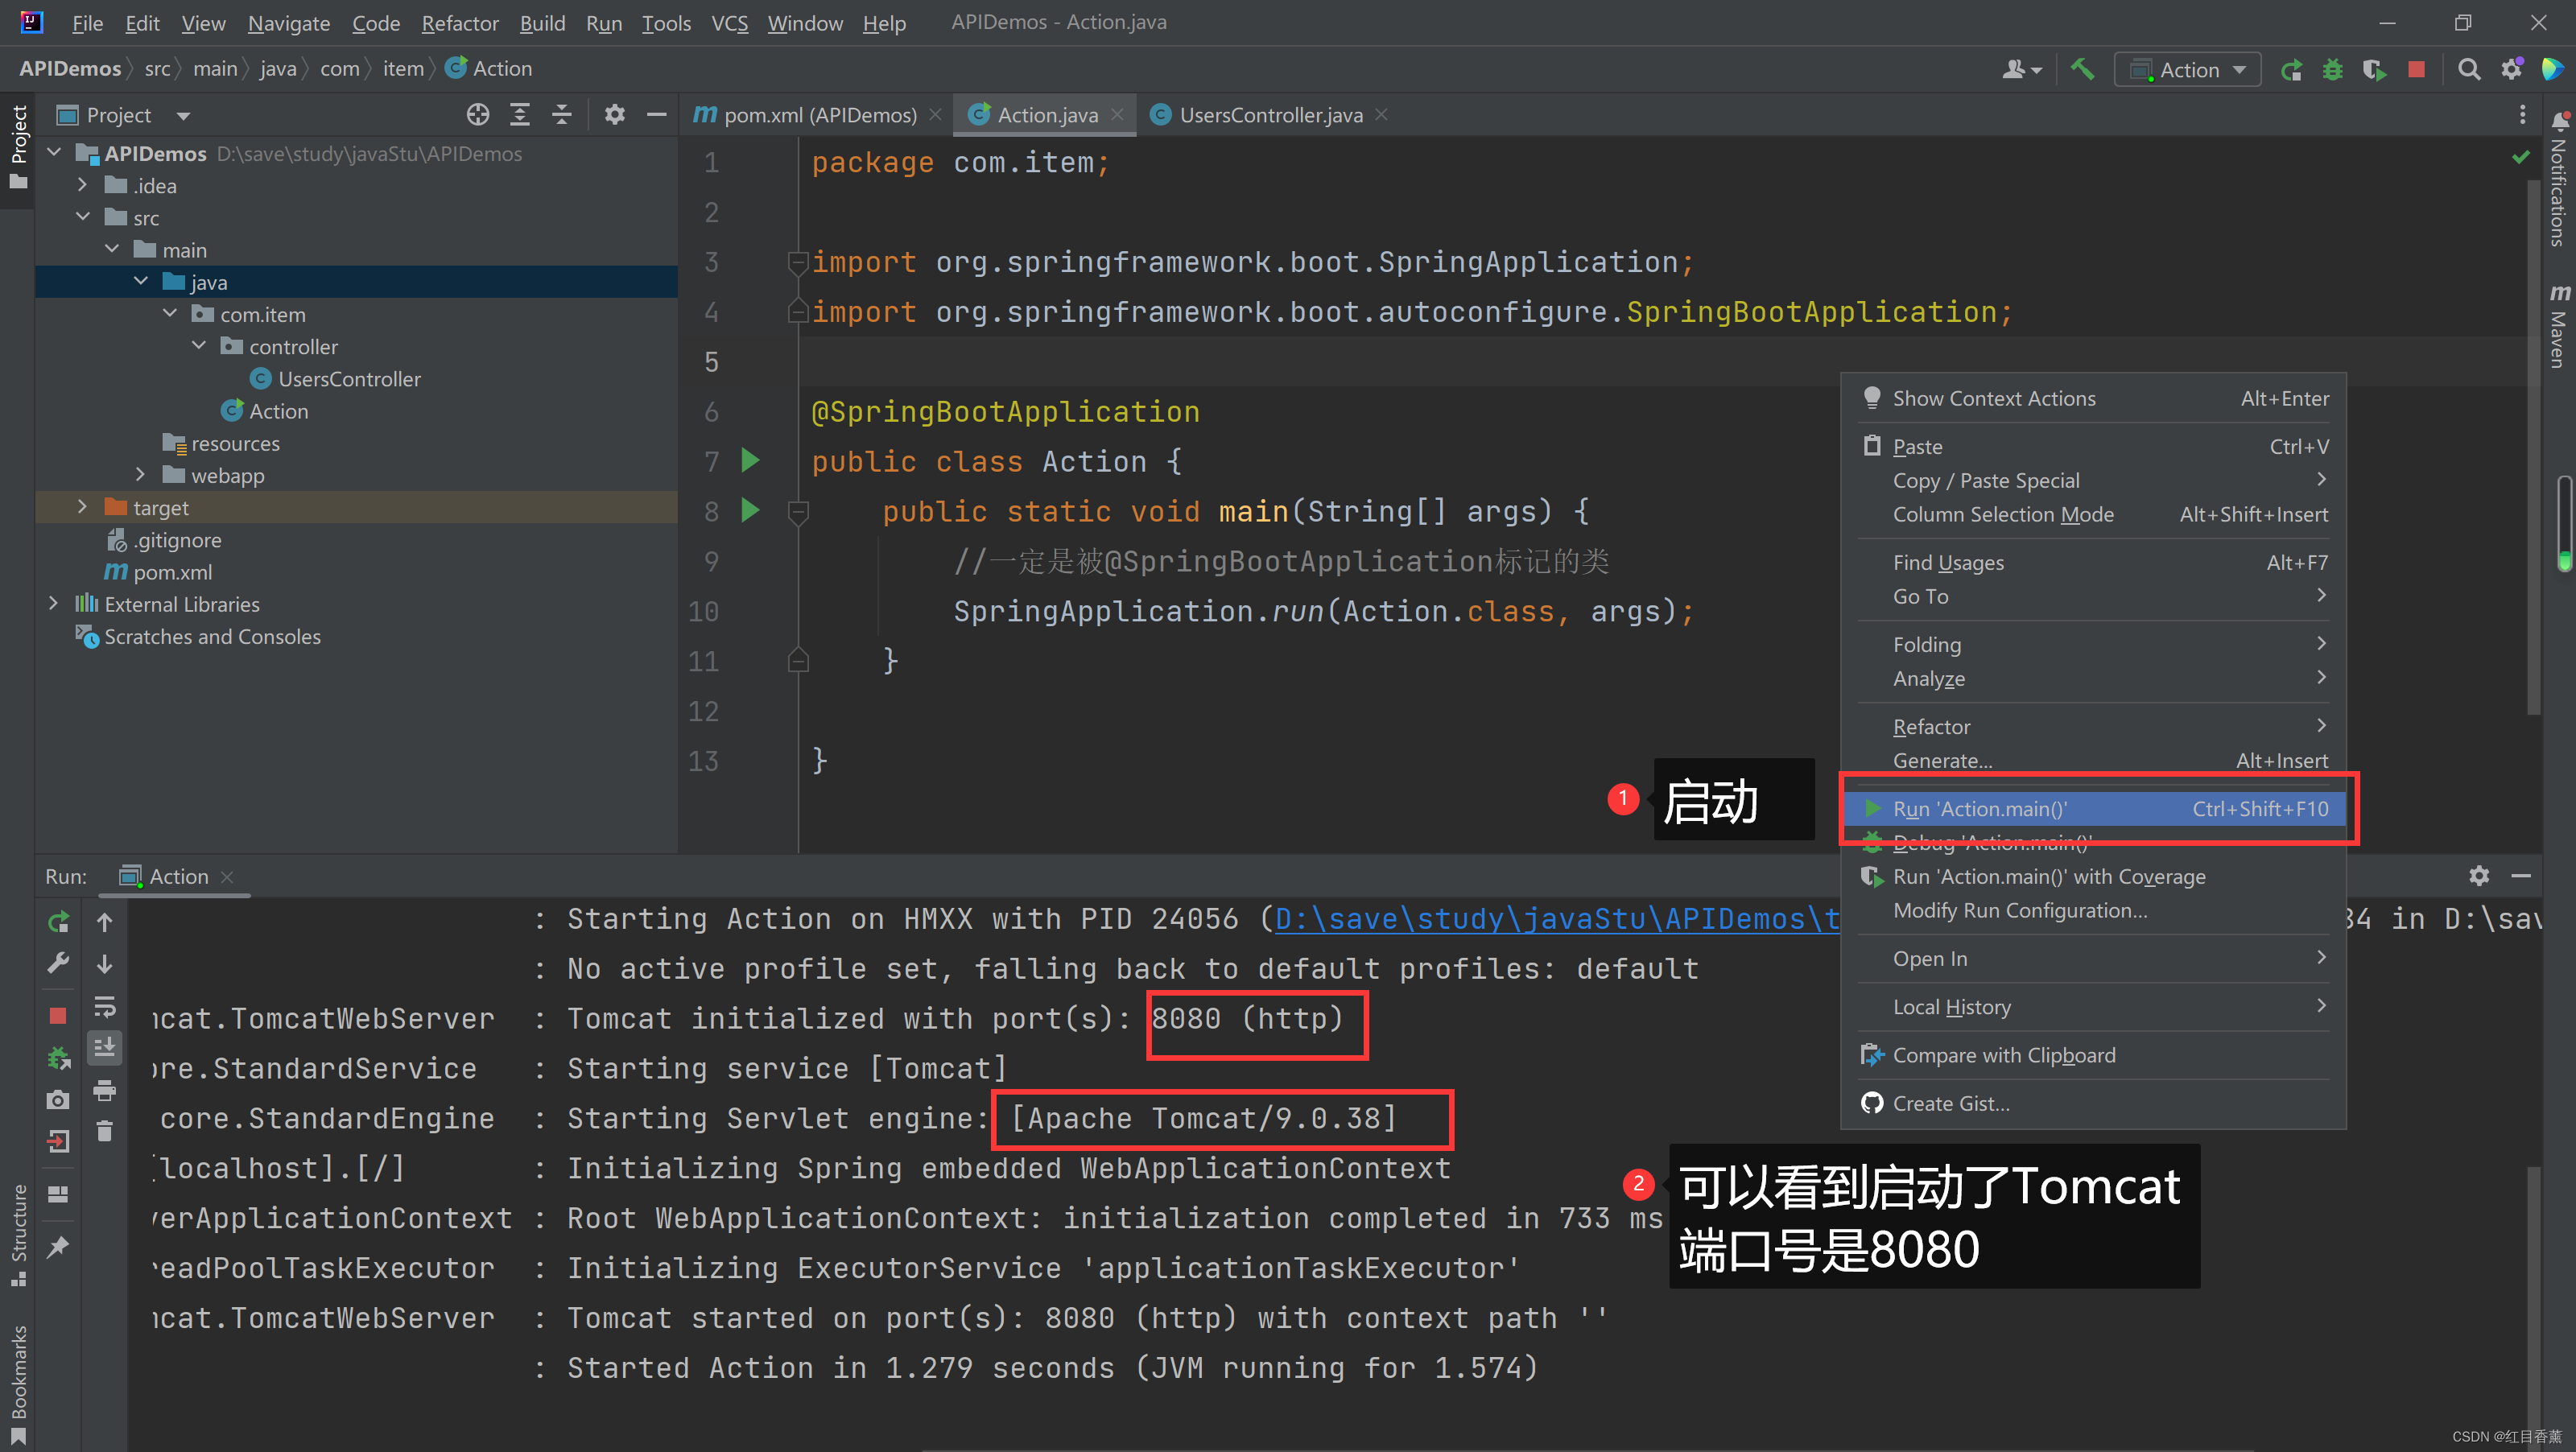This screenshot has height=1452, width=2576.
Task: Collapse the controller package node
Action: [199, 346]
